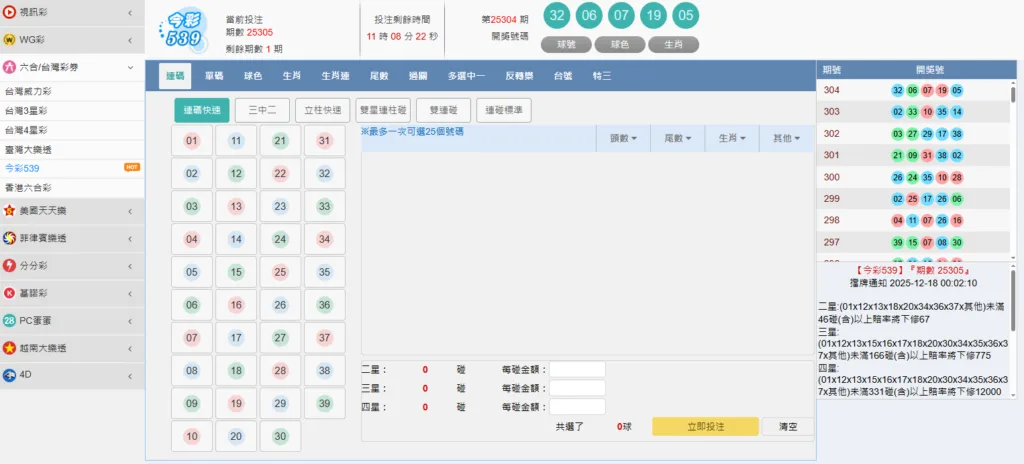Image resolution: width=1024 pixels, height=464 pixels.
Task: Select number ball 01
Action: (191, 141)
